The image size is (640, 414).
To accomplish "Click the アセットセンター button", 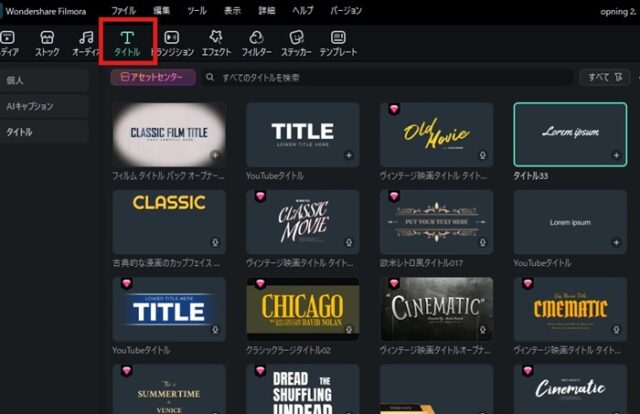I will tap(152, 77).
